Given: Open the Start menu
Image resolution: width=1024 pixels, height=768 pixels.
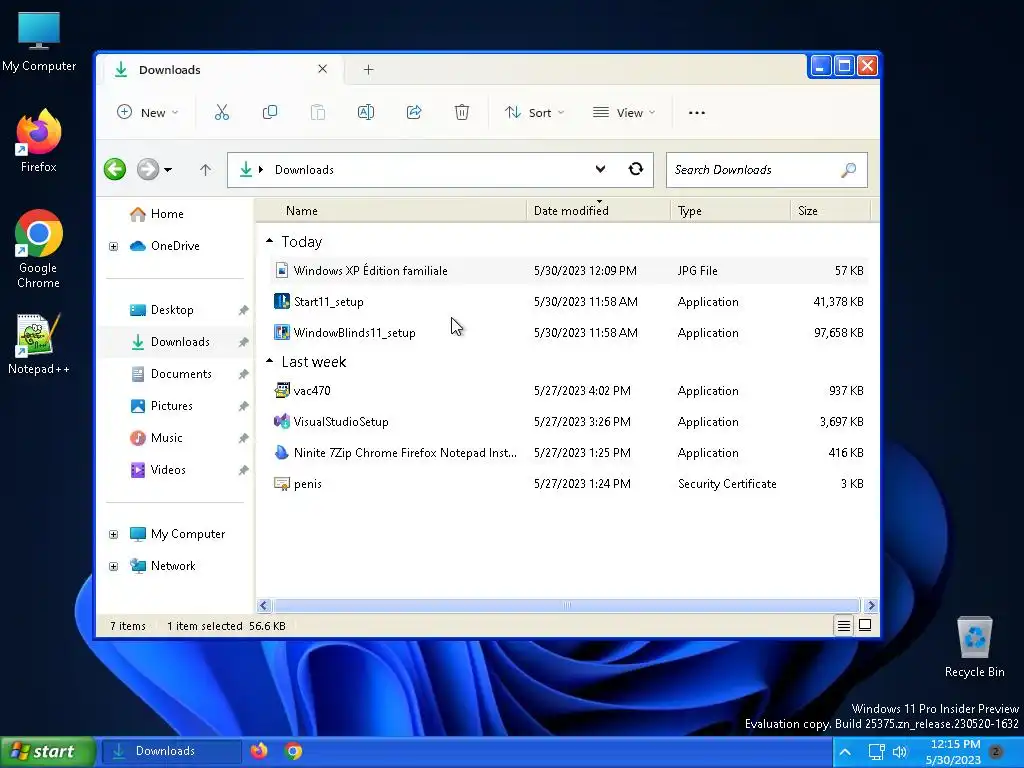Looking at the screenshot, I should point(48,752).
